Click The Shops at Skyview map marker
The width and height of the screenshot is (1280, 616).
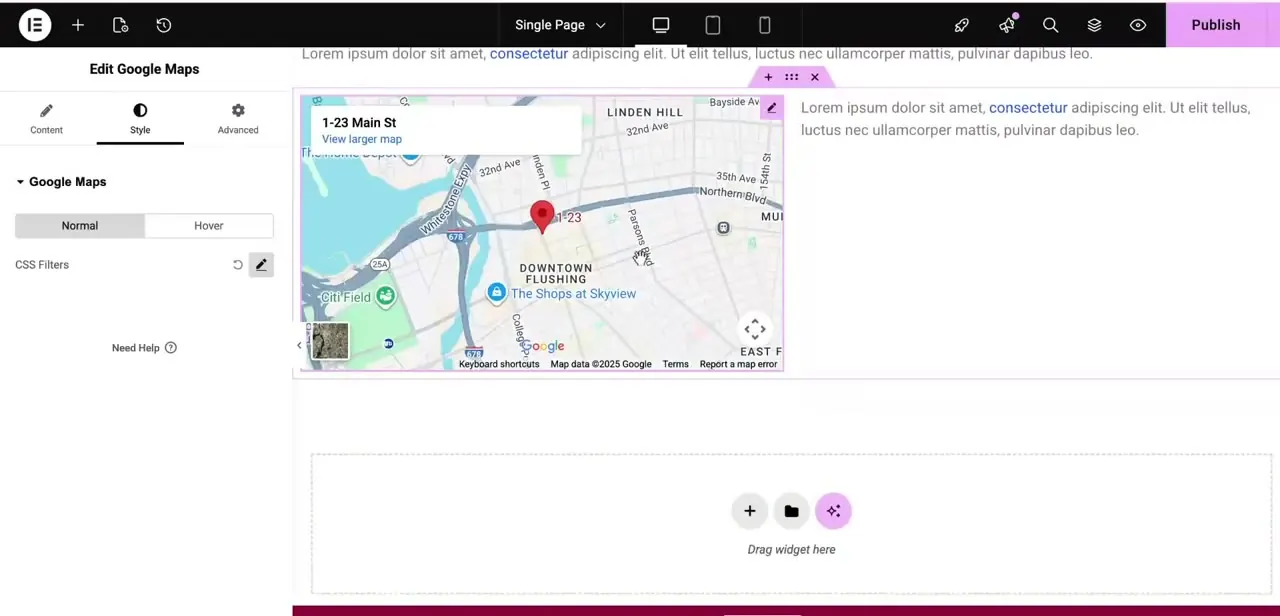point(497,292)
